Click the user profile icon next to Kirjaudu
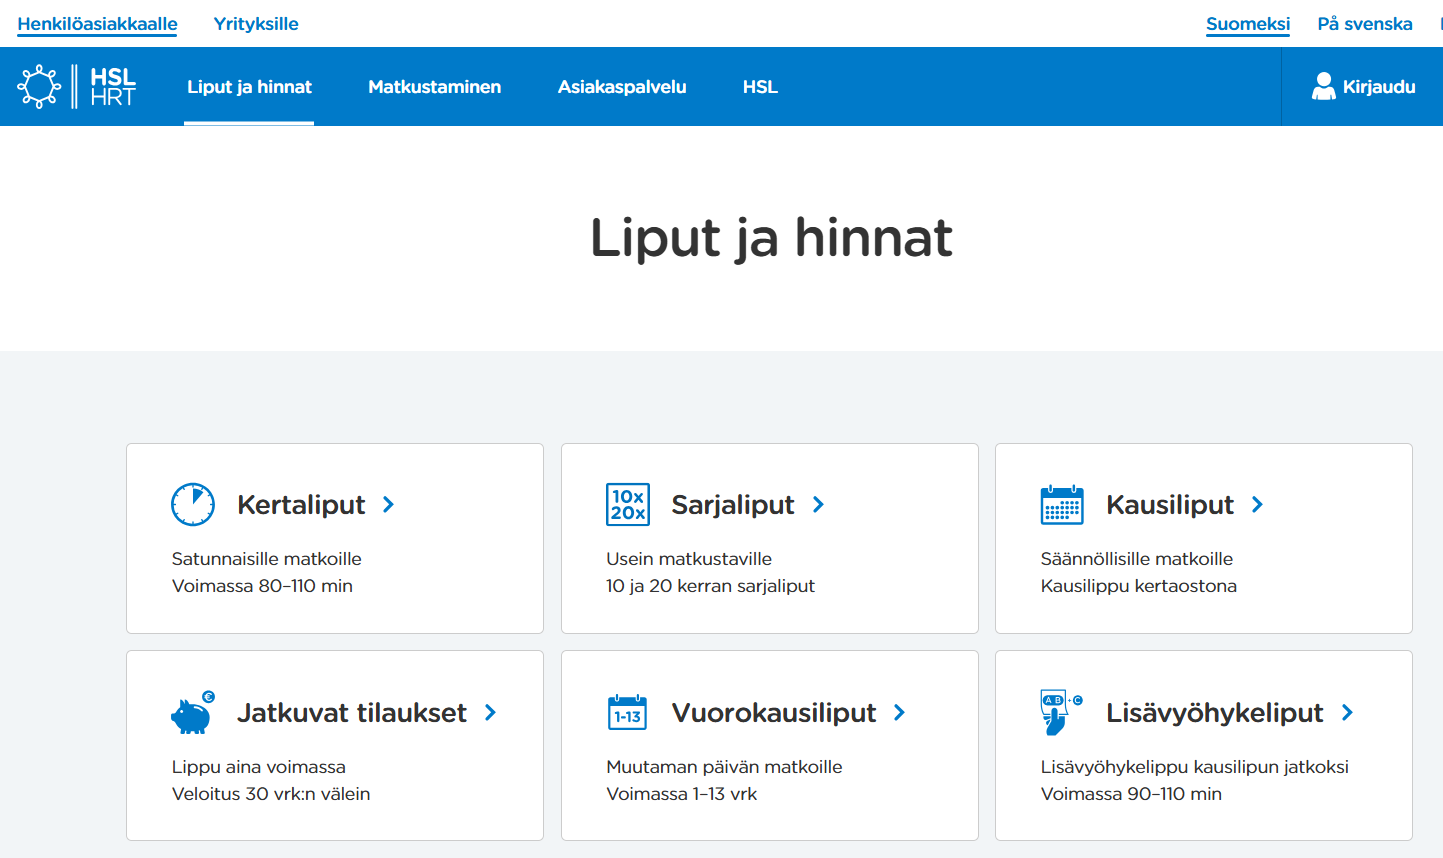Screen dimensions: 1443x858 pos(1323,87)
